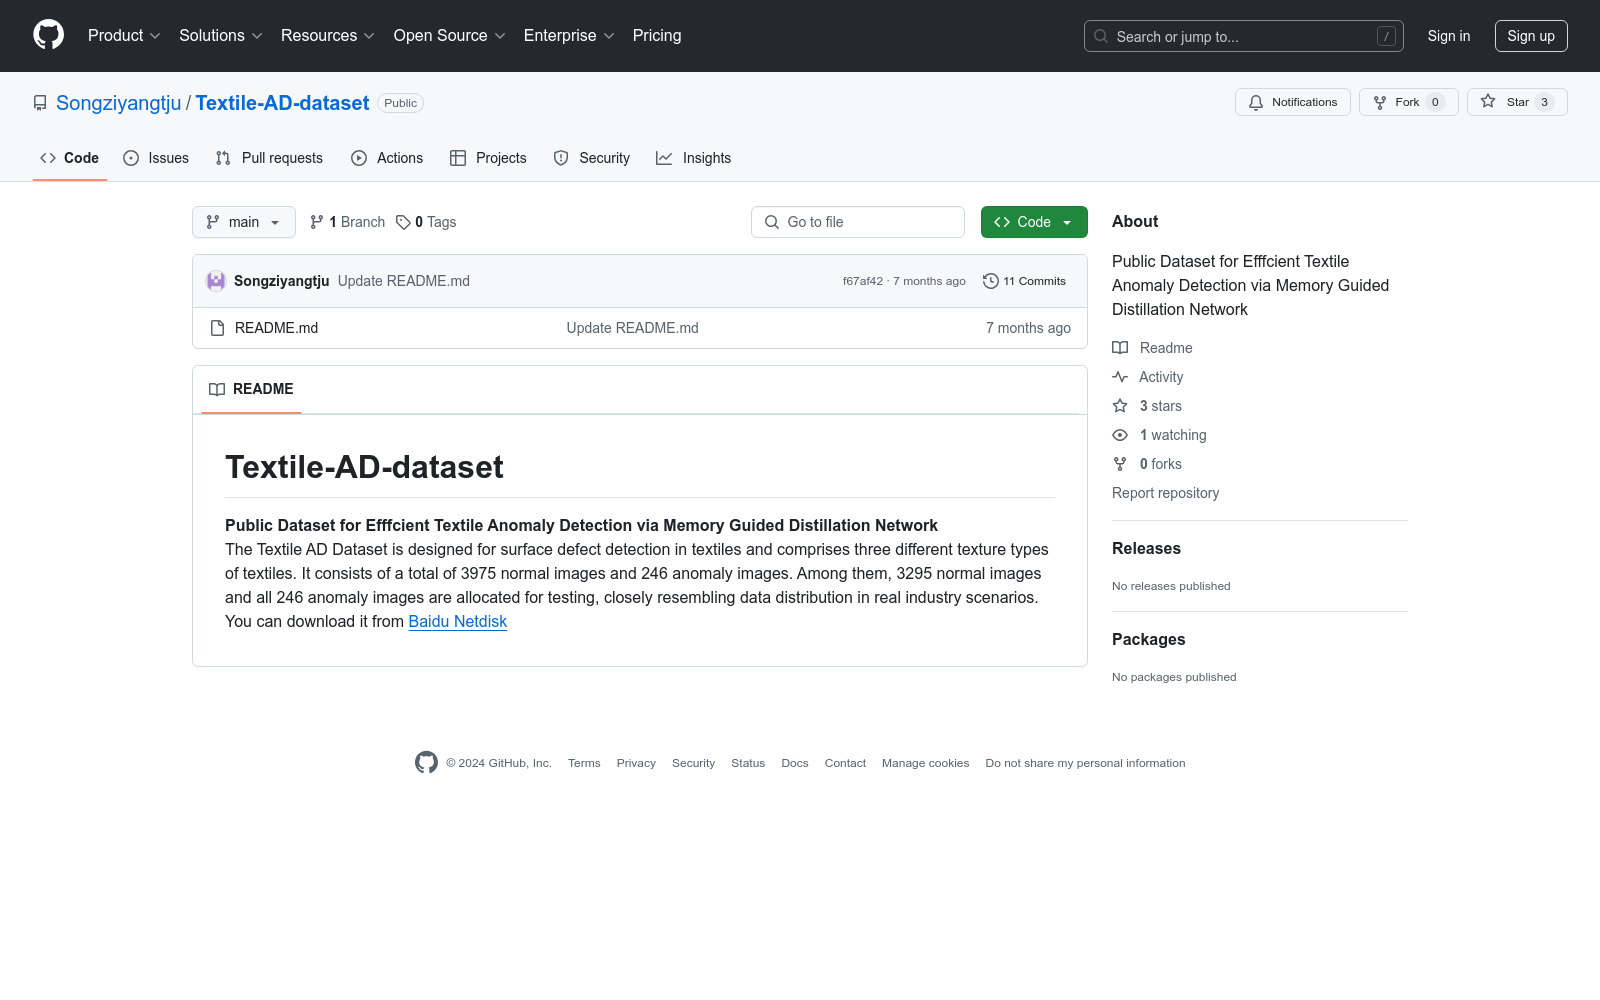This screenshot has width=1600, height=1000.
Task: Open the Projects tab
Action: 488,158
